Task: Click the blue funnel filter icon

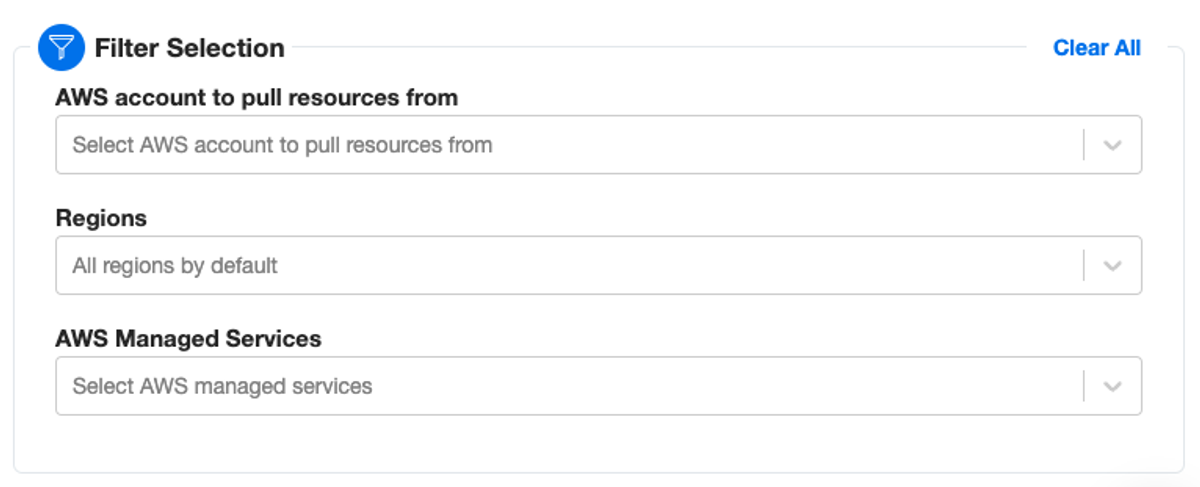Action: tap(61, 48)
